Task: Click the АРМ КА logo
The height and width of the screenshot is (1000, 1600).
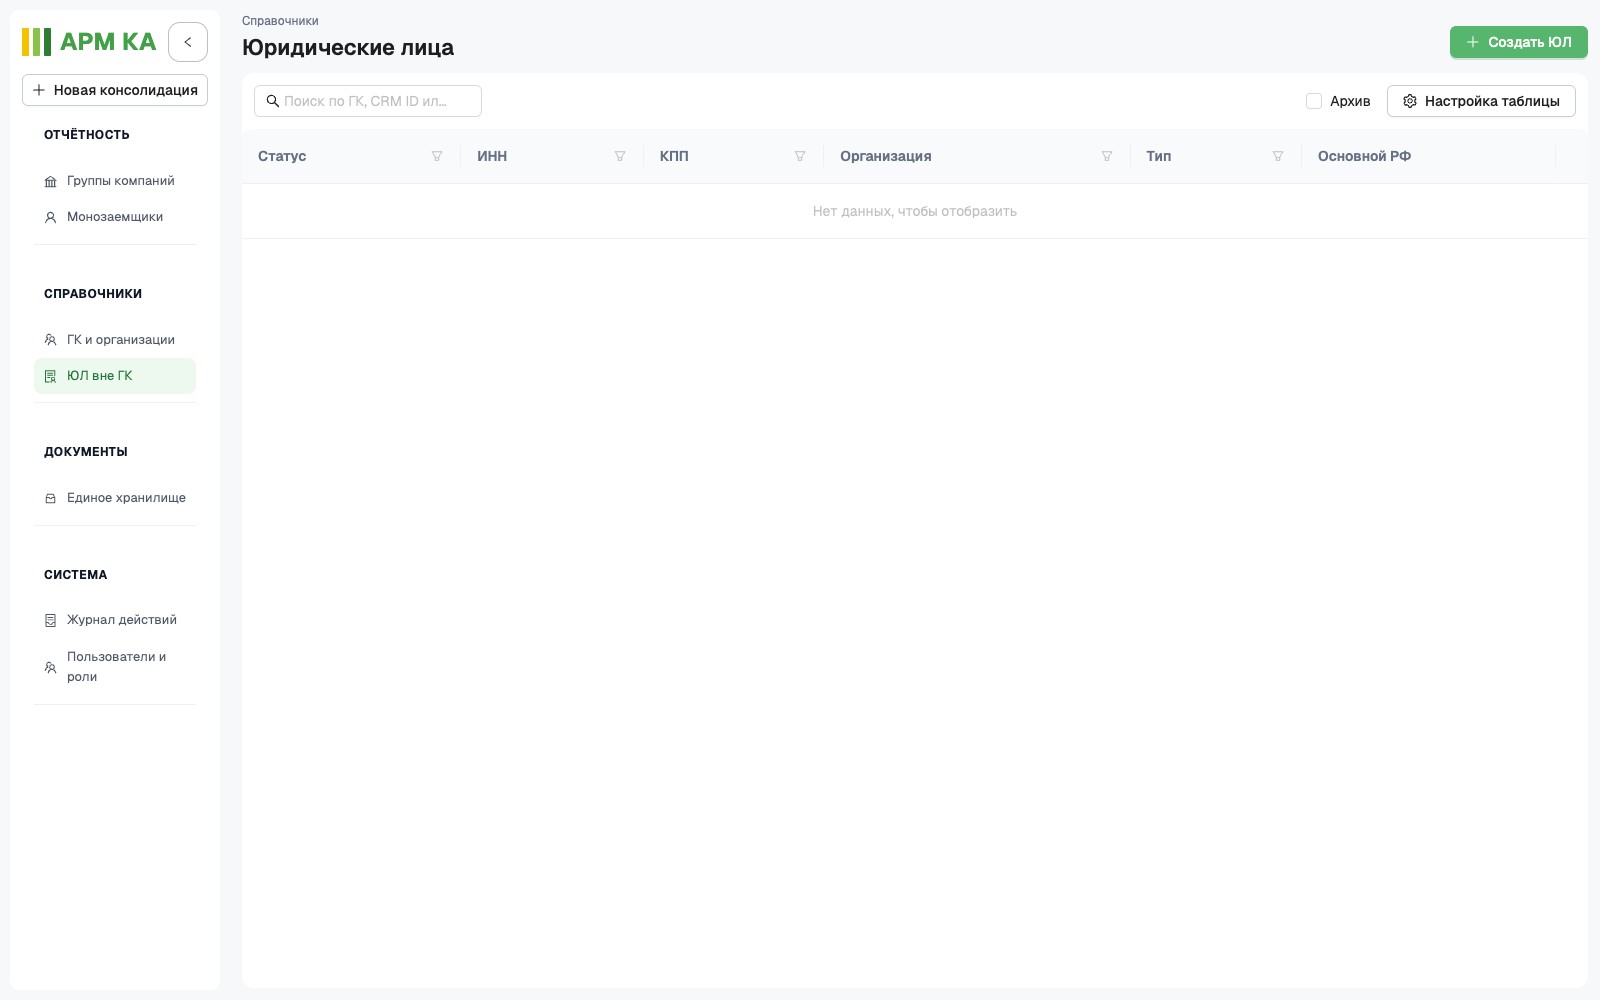Action: coord(89,42)
